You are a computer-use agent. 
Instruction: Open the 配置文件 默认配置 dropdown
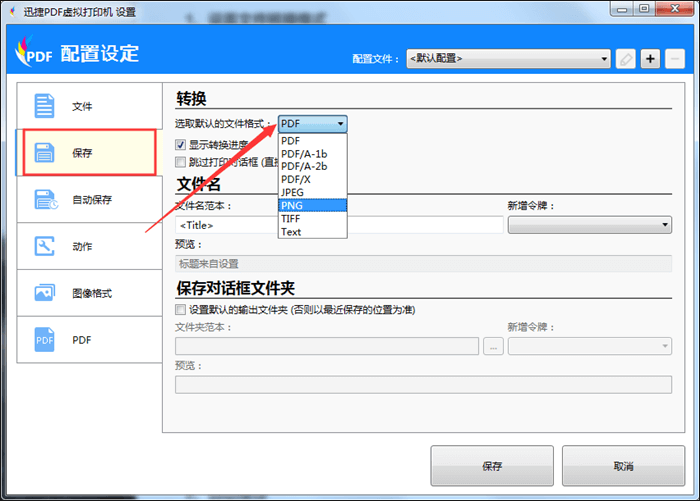coord(508,58)
